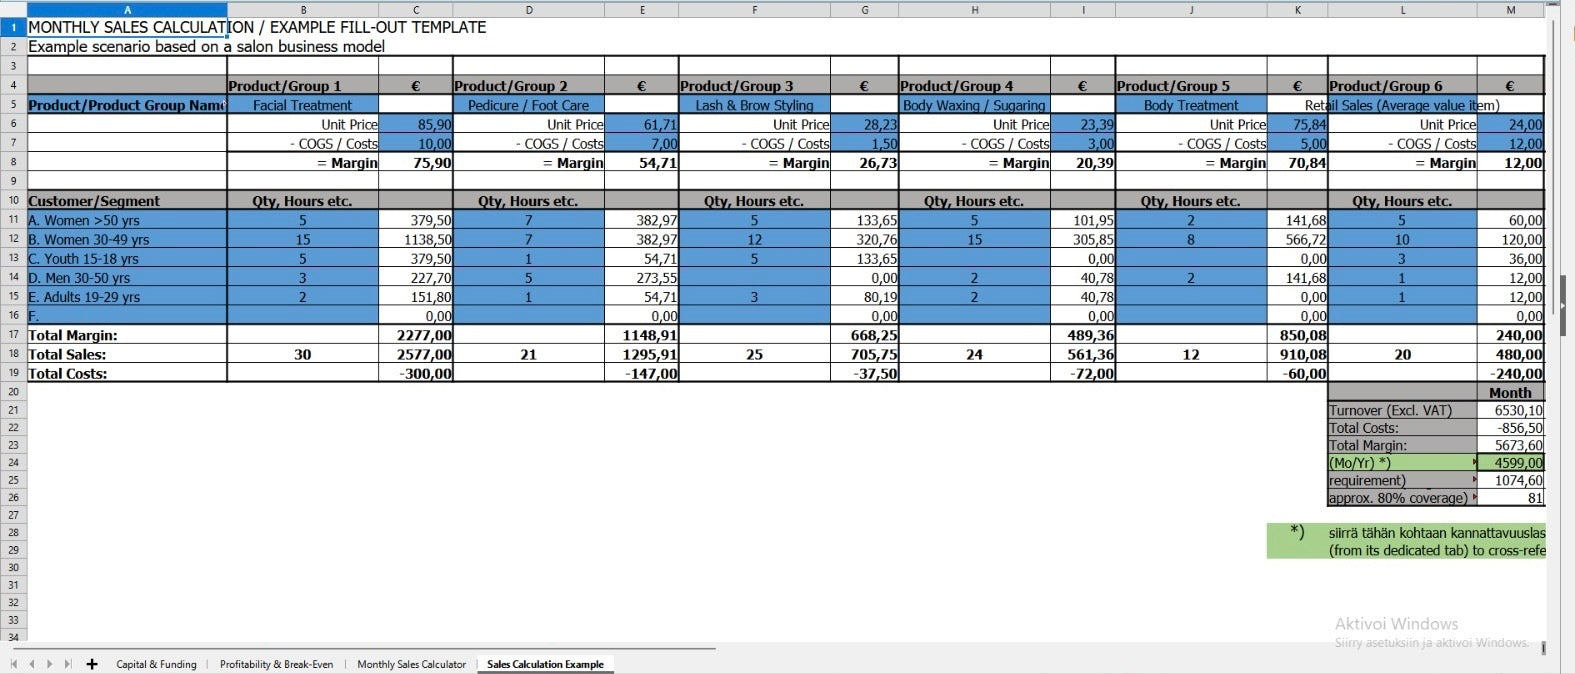Select the 'Facial Treatment' cell
Image resolution: width=1575 pixels, height=674 pixels.
pos(303,105)
